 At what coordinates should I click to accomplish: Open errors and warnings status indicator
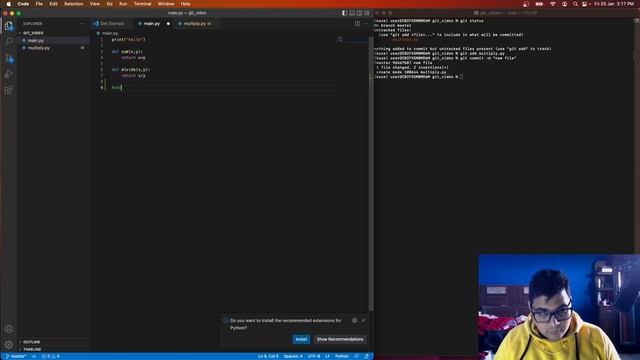(x=51, y=356)
